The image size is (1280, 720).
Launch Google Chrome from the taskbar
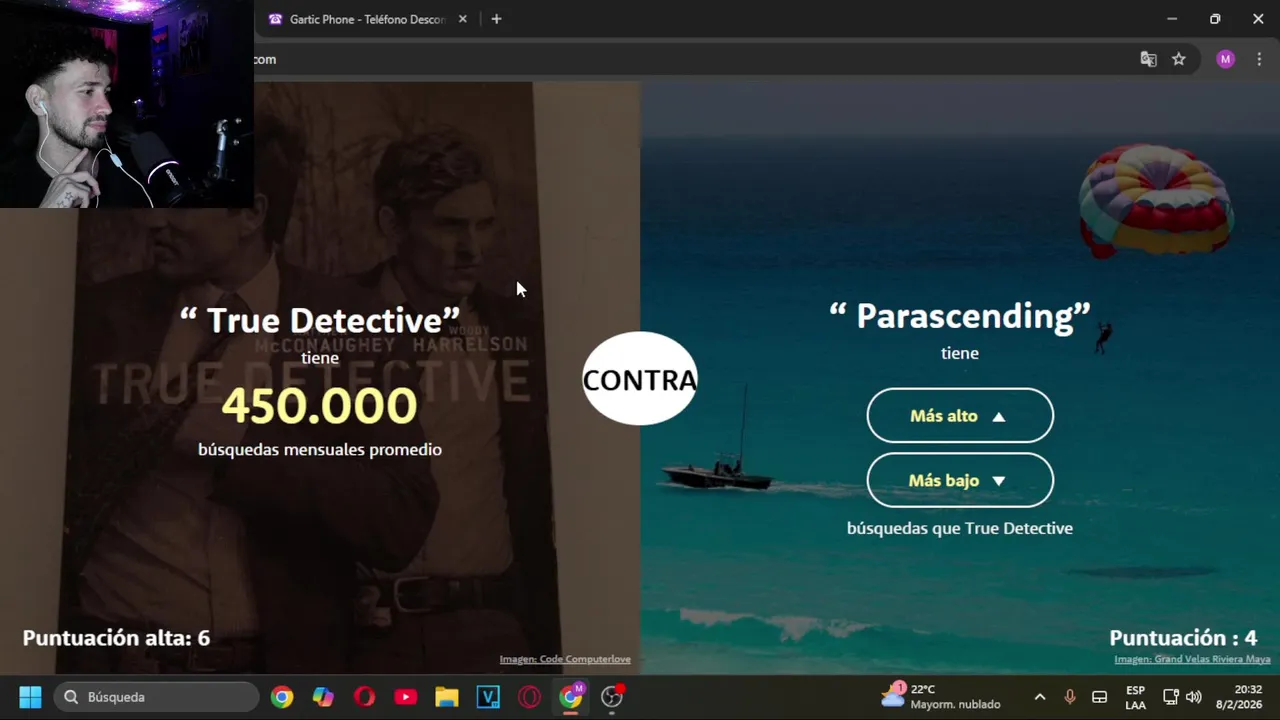click(x=282, y=697)
